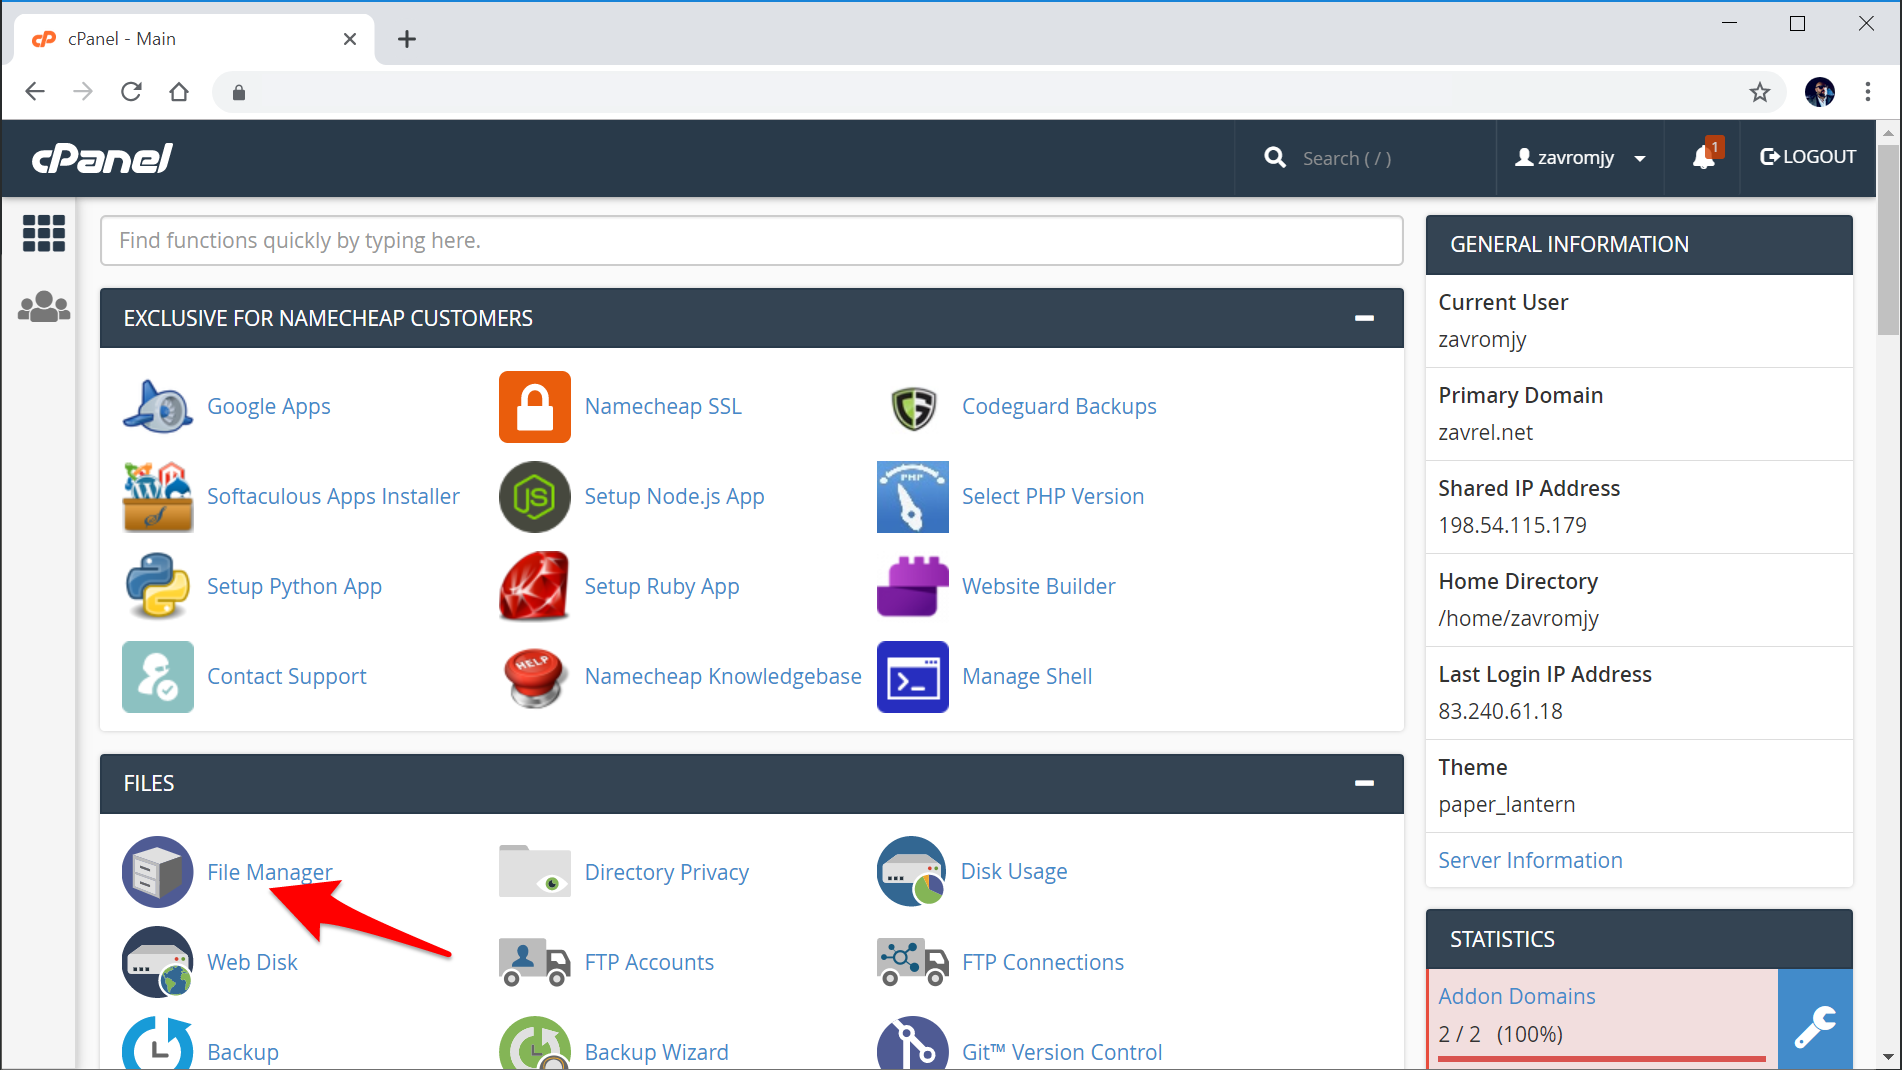
Task: Click the File Manager text link
Action: point(269,872)
